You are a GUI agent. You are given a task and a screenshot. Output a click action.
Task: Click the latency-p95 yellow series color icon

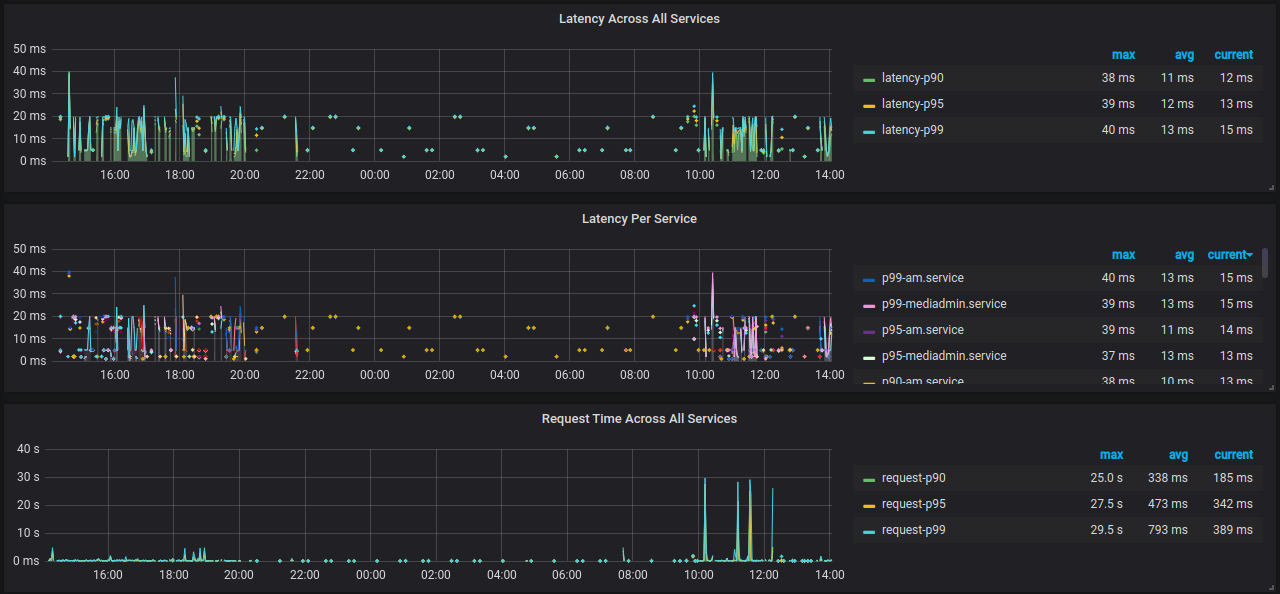pos(869,105)
